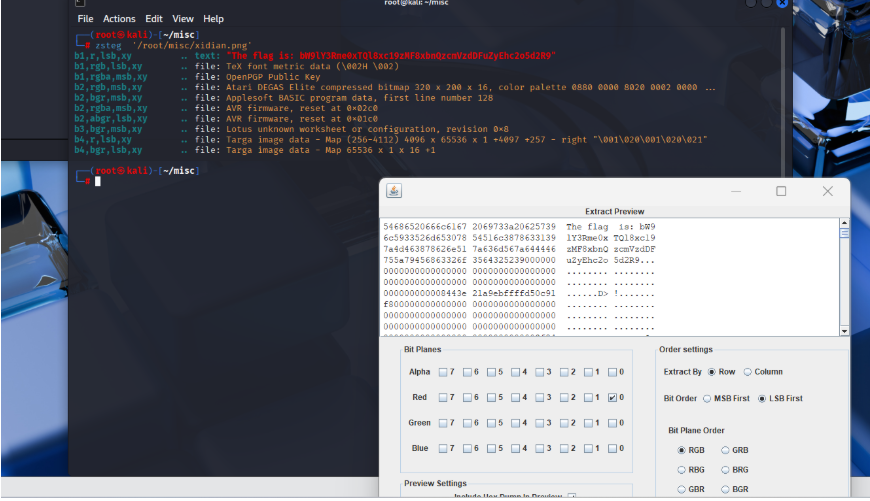870x501 pixels.
Task: Check Green bit plane 2
Action: pyautogui.click(x=564, y=423)
